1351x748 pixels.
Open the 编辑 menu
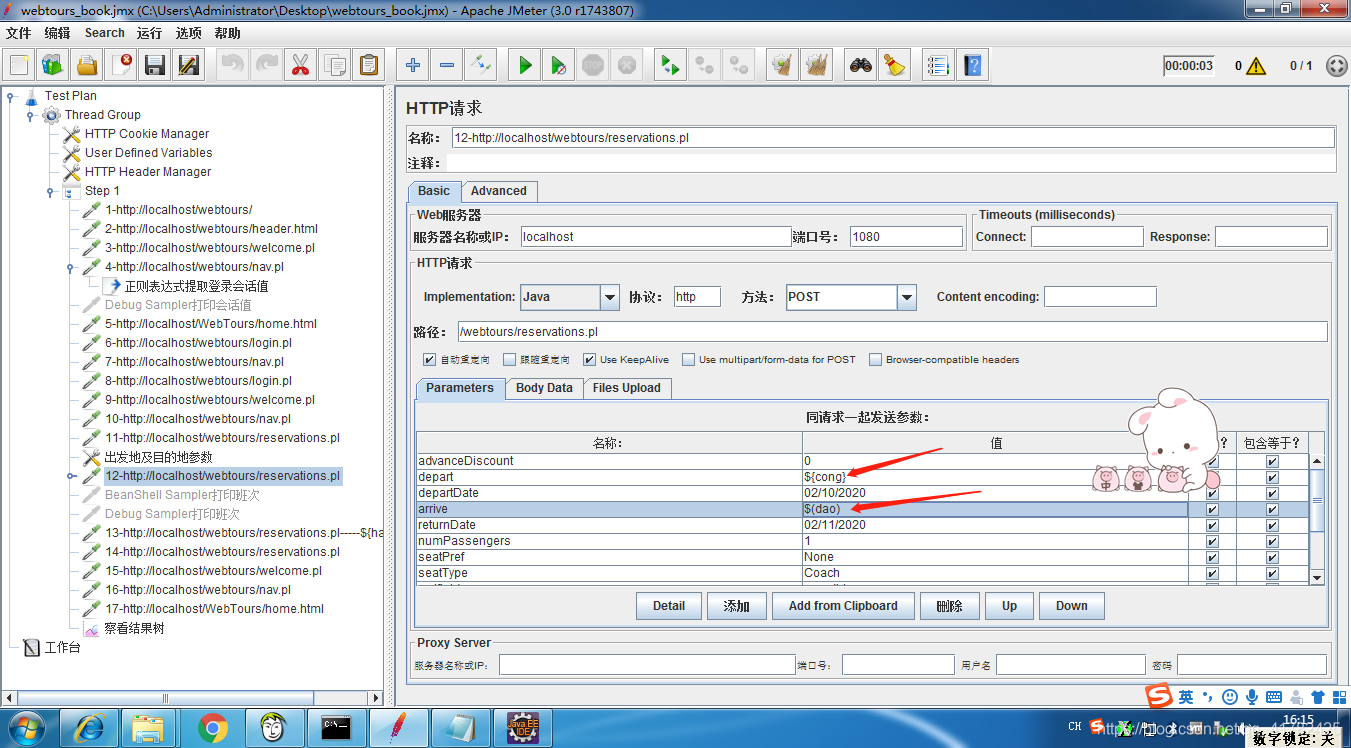[x=58, y=33]
